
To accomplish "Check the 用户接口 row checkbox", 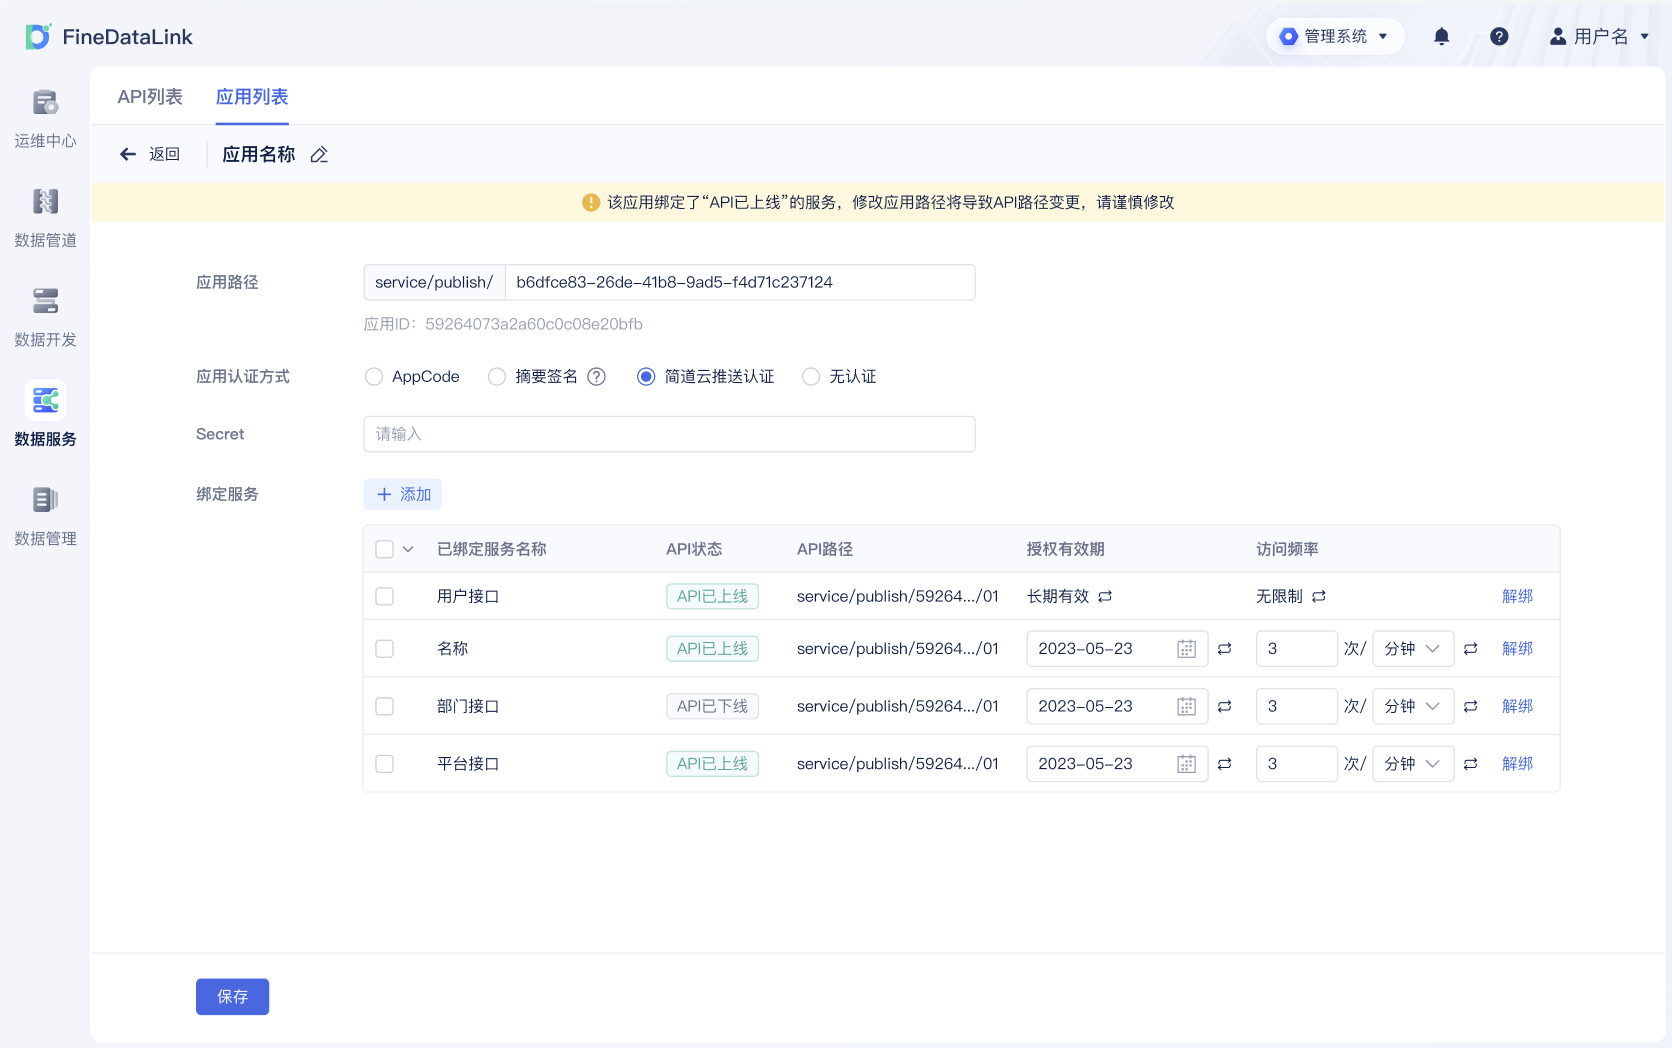I will 384,597.
